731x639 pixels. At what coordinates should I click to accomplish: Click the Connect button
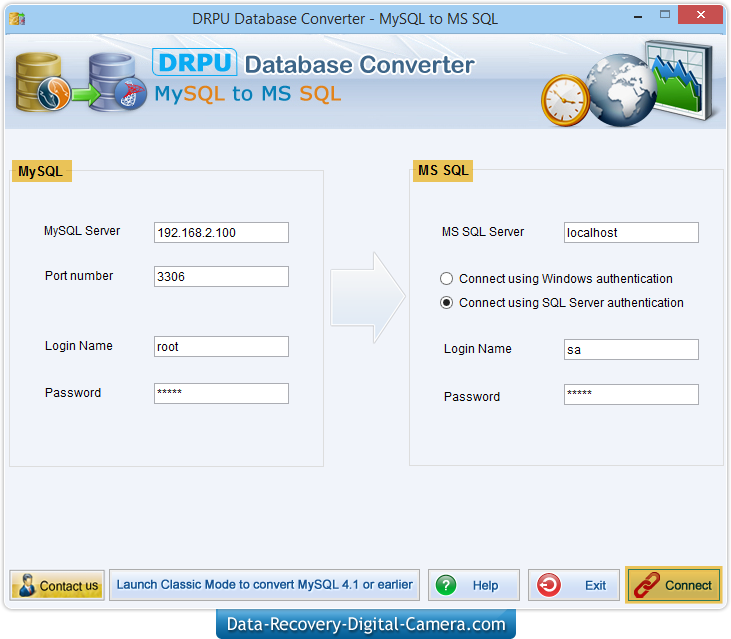674,585
